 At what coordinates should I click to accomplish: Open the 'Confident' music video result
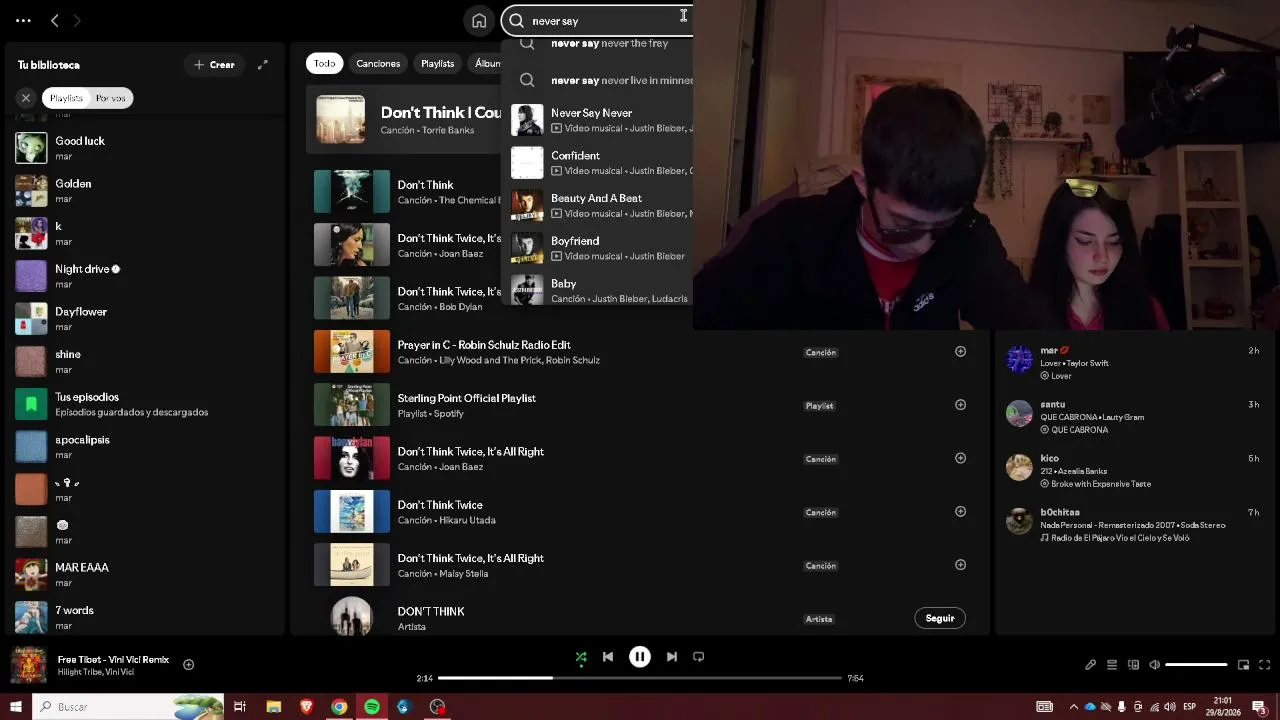pyautogui.click(x=600, y=163)
